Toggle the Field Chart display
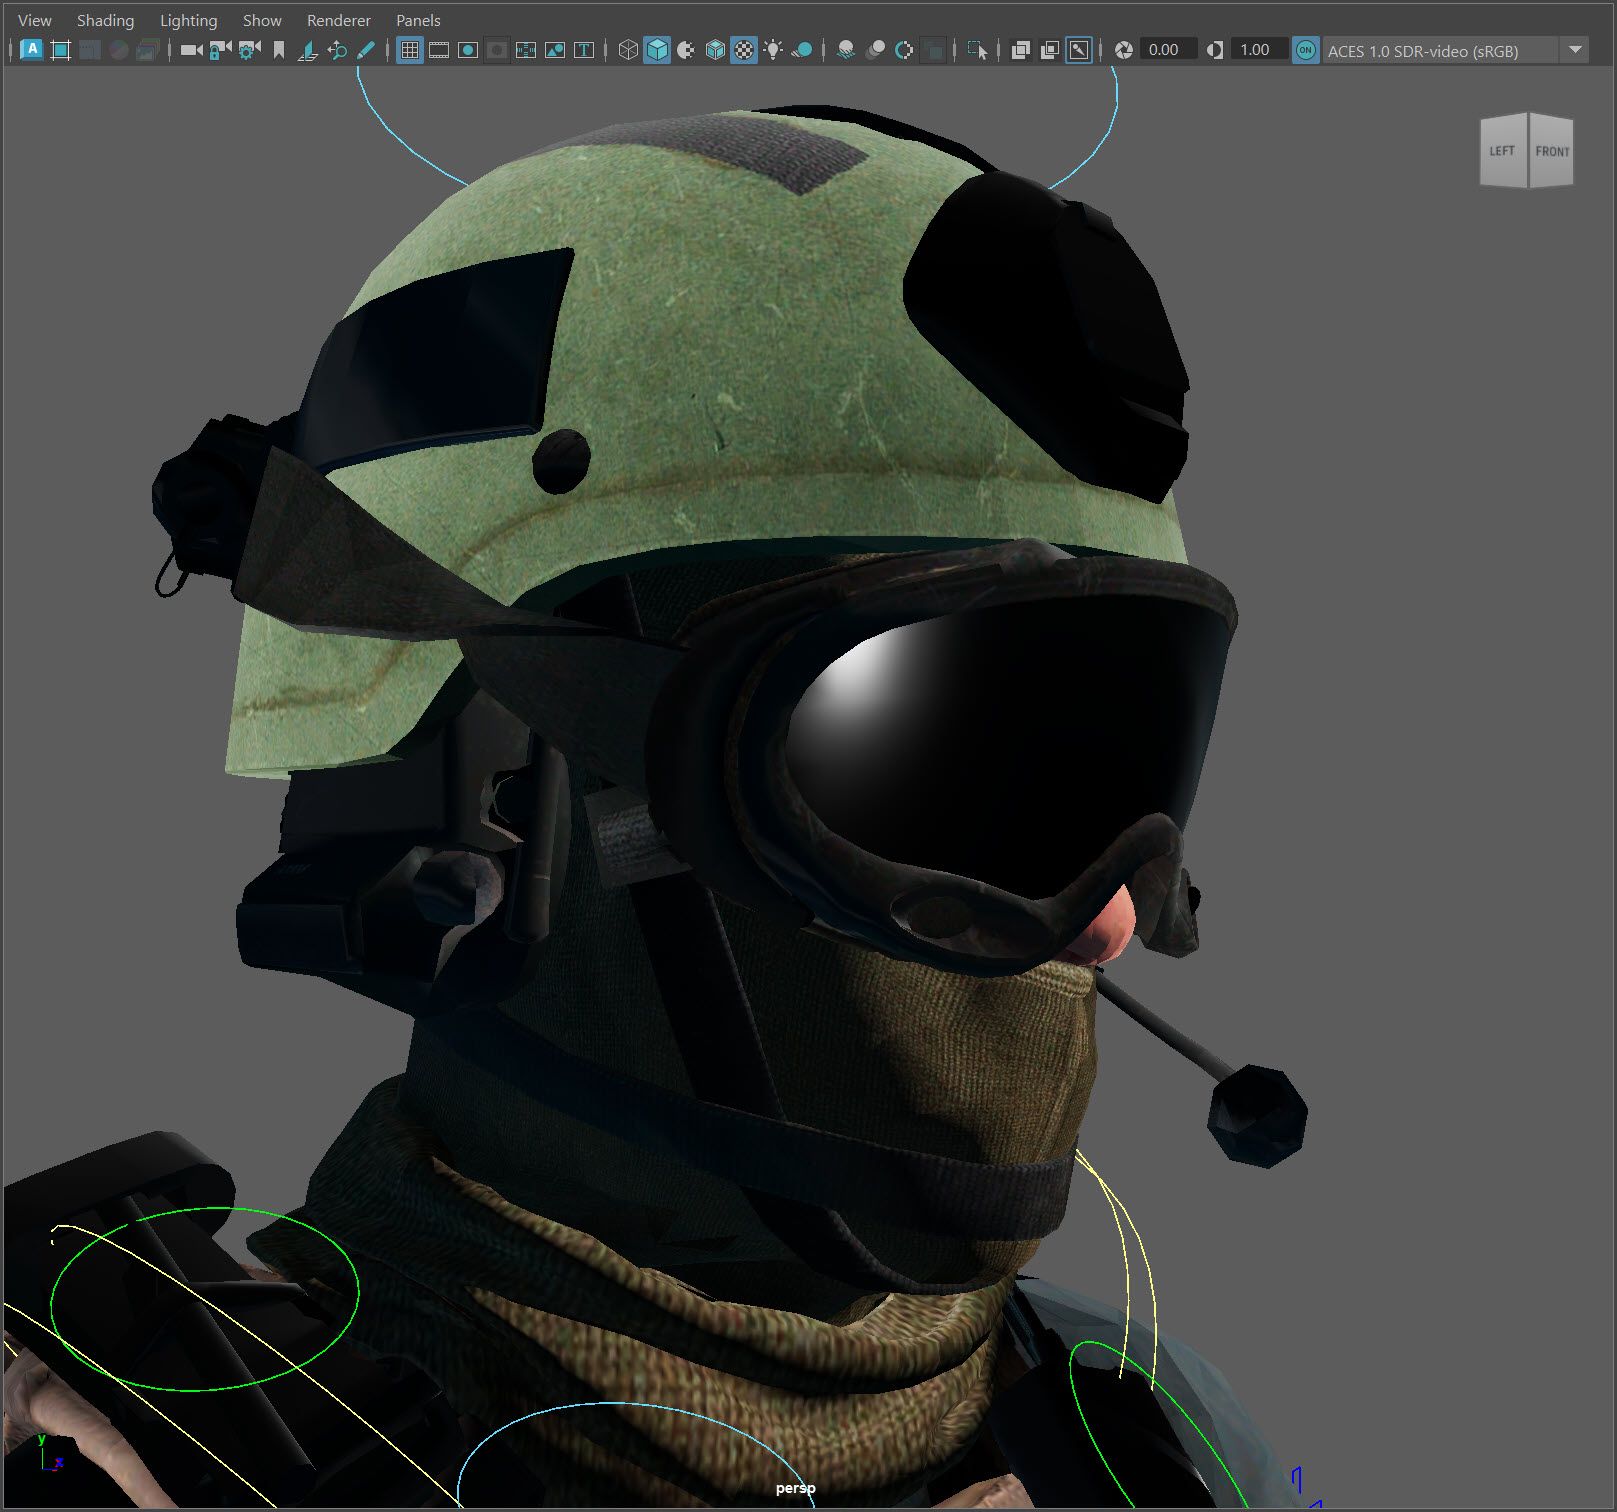Viewport: 1617px width, 1512px height. [x=526, y=49]
